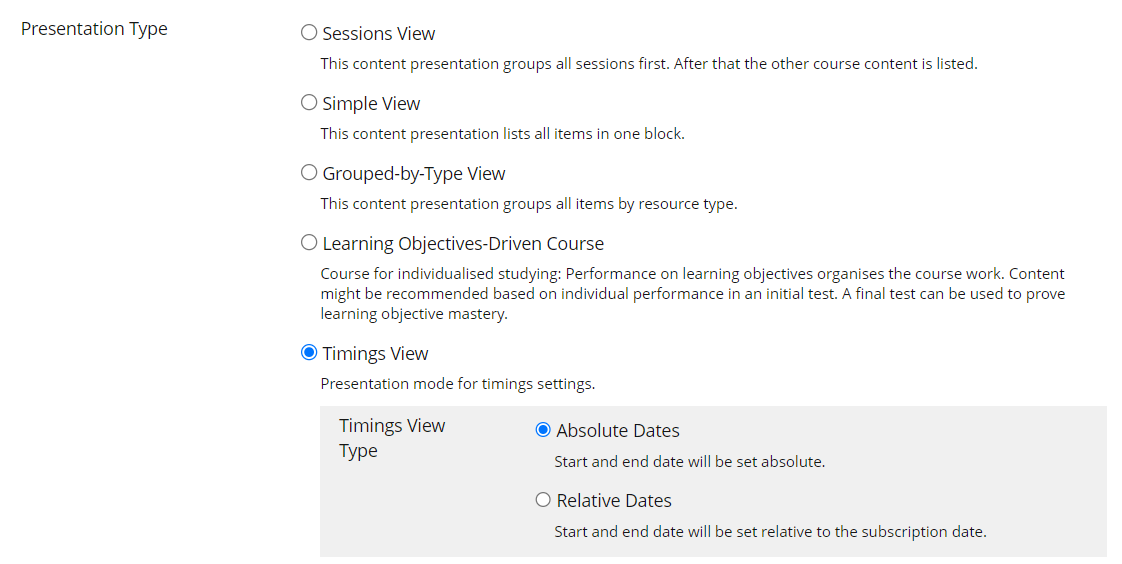Click the "Simple View" label text
The image size is (1122, 564).
(371, 104)
